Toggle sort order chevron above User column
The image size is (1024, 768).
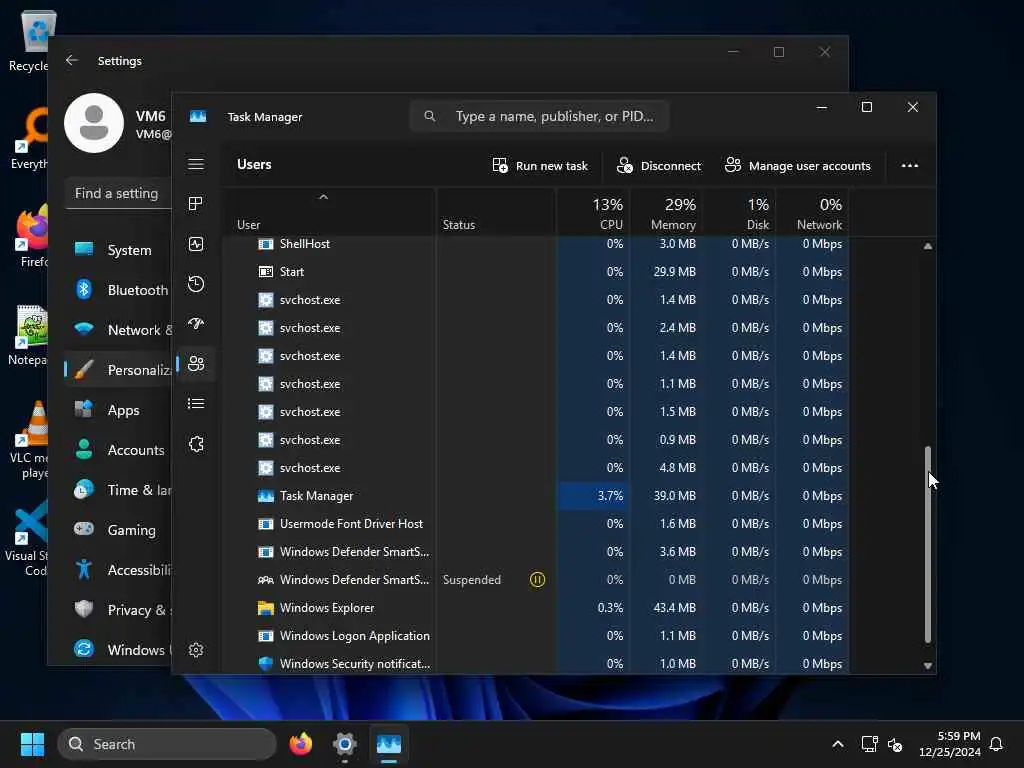323,197
